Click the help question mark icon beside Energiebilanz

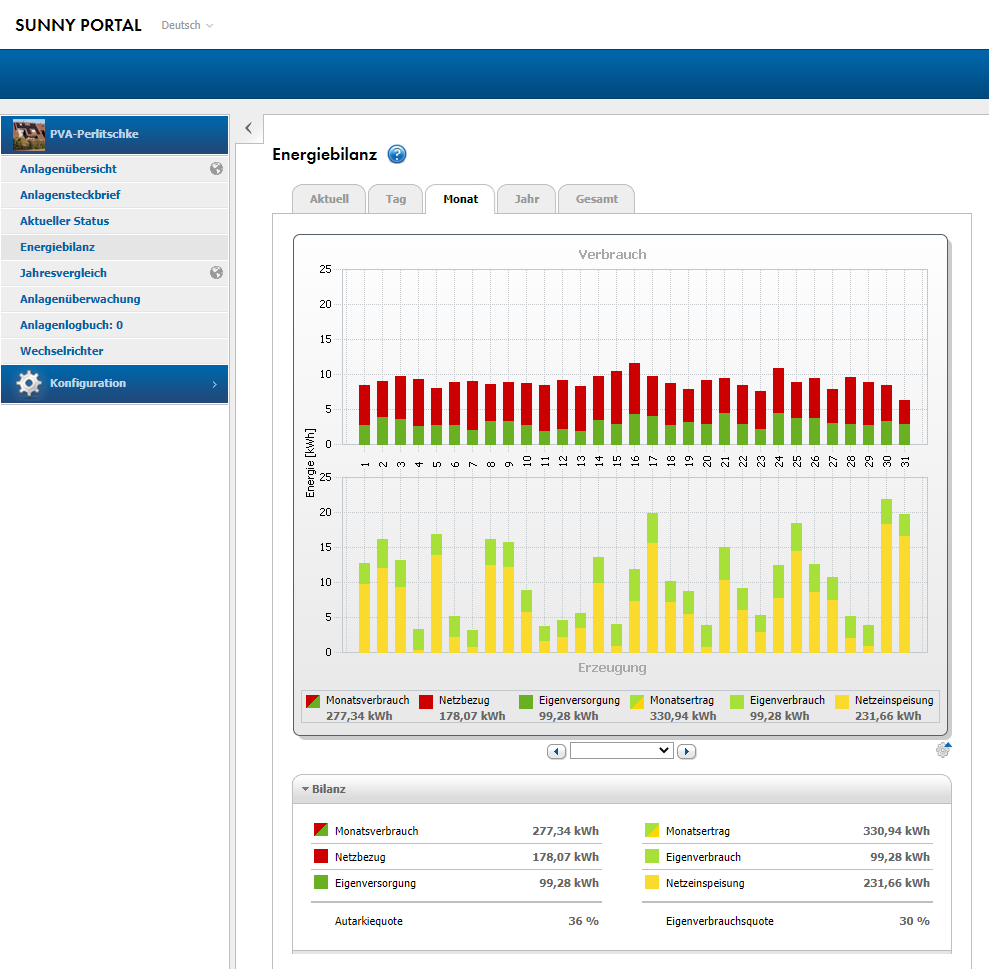[397, 155]
